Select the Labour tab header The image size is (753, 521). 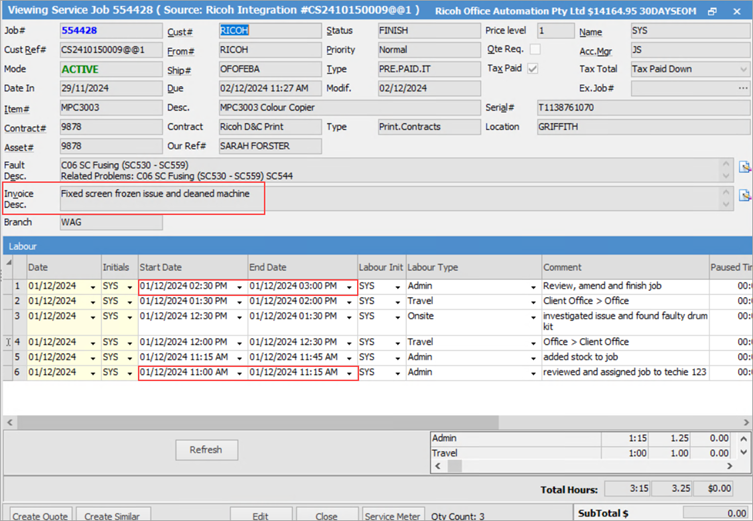click(23, 245)
